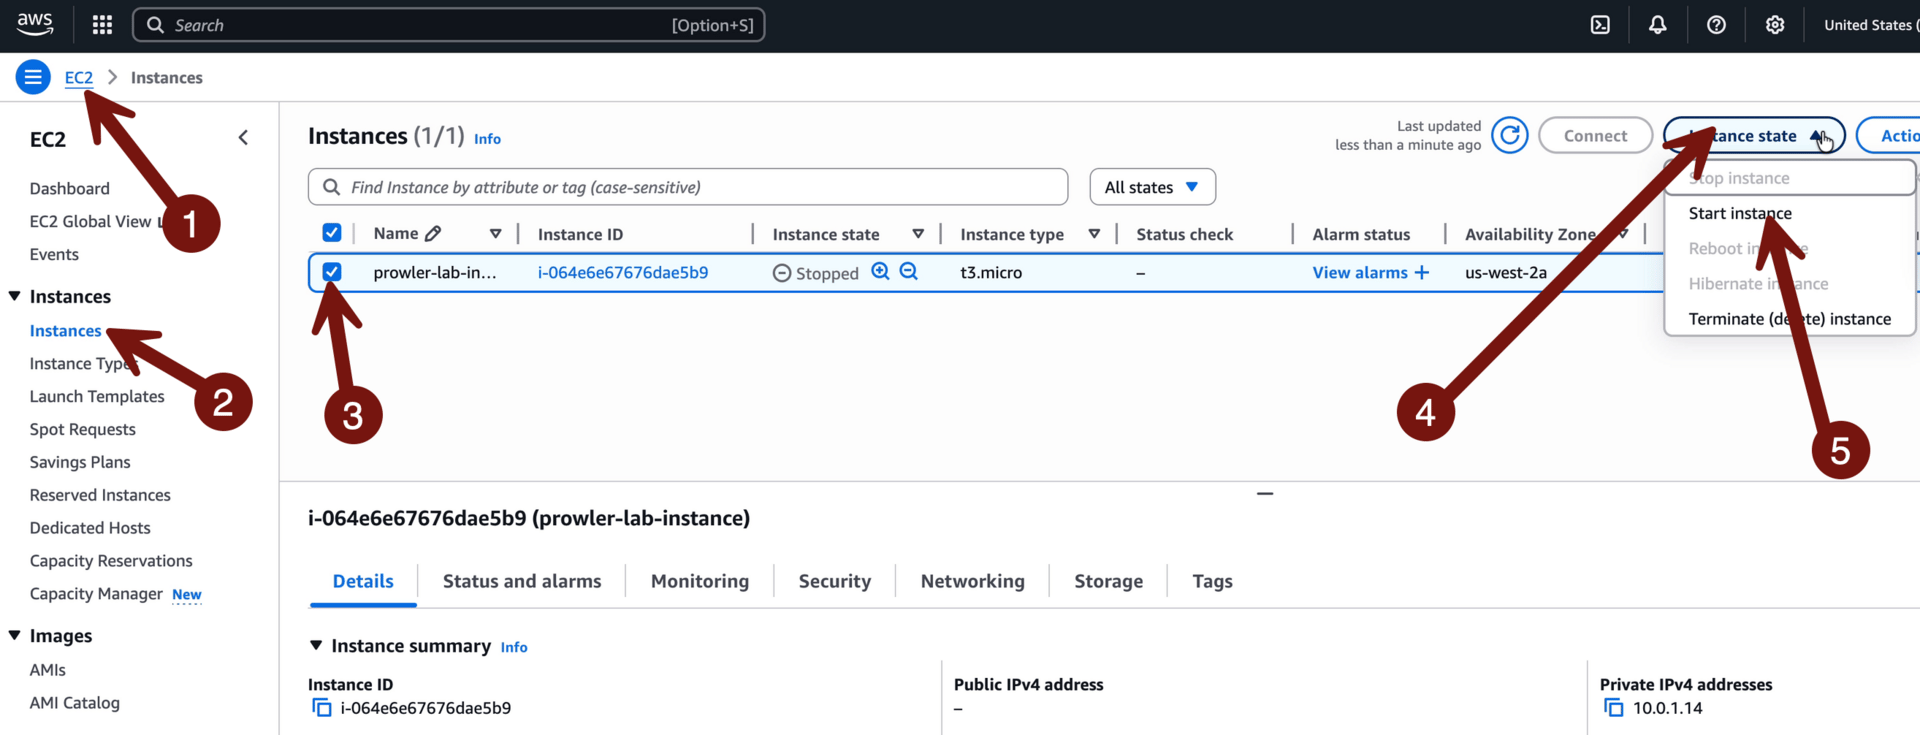Switch to the Security tab
The width and height of the screenshot is (1920, 735).
pyautogui.click(x=834, y=581)
